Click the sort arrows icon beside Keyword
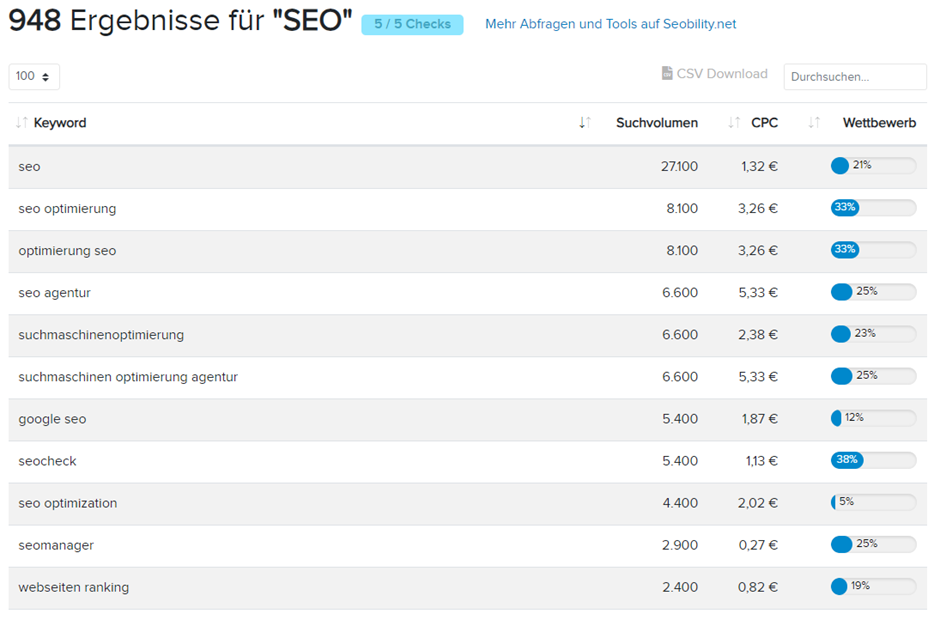The width and height of the screenshot is (940, 620). (x=21, y=123)
